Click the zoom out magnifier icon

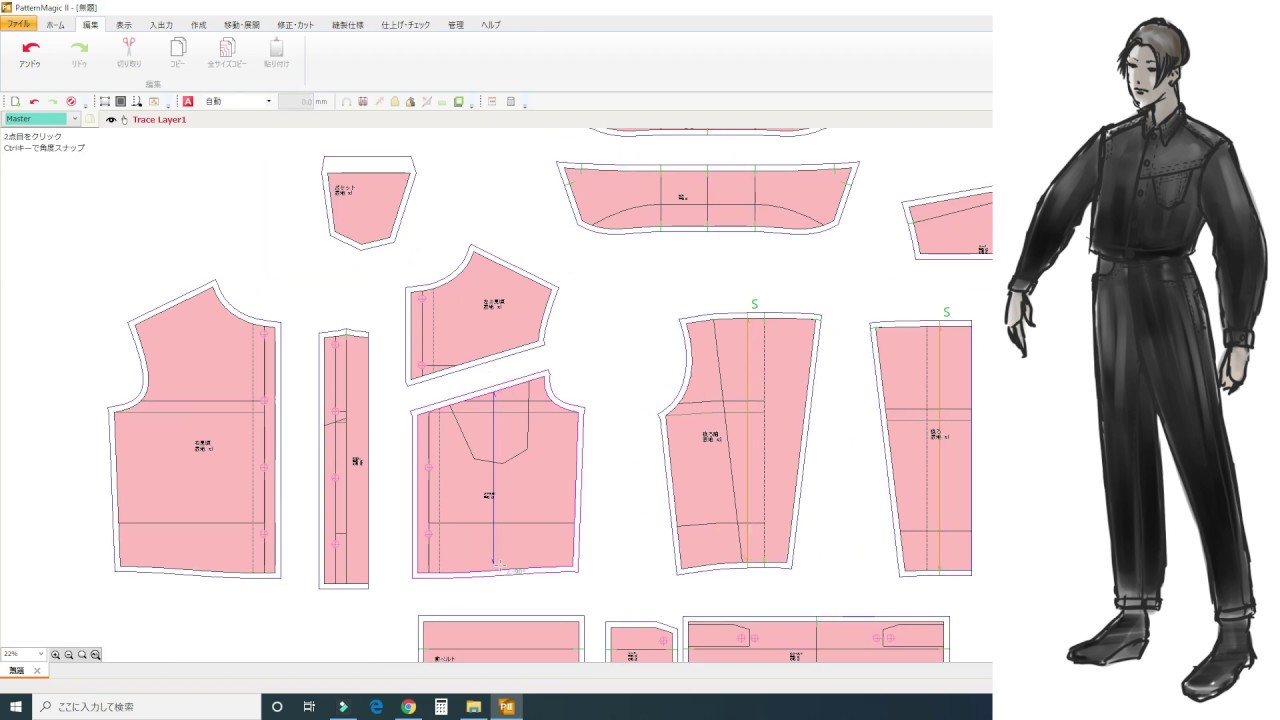pos(69,655)
